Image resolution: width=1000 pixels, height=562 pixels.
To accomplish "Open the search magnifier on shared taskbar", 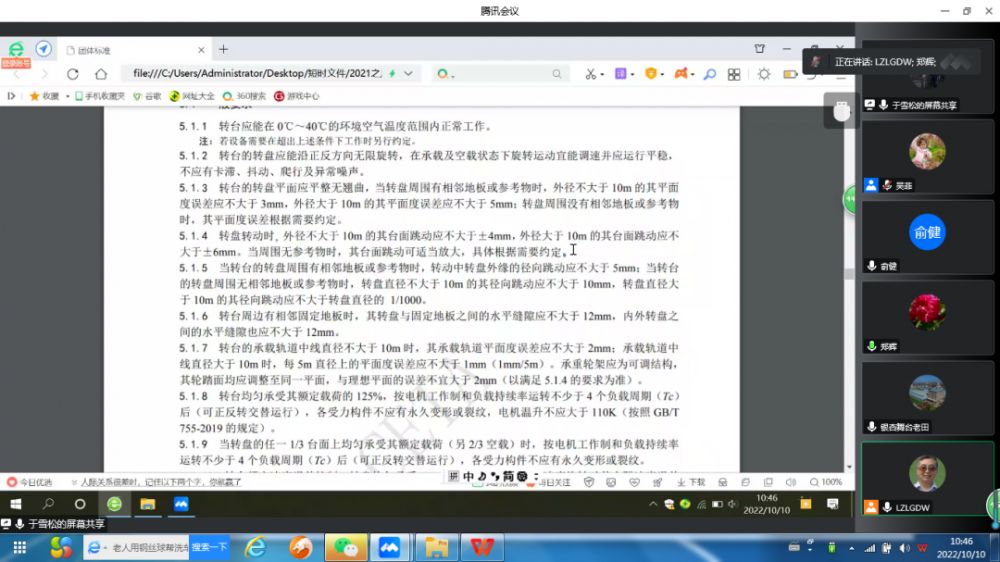I will pos(48,504).
